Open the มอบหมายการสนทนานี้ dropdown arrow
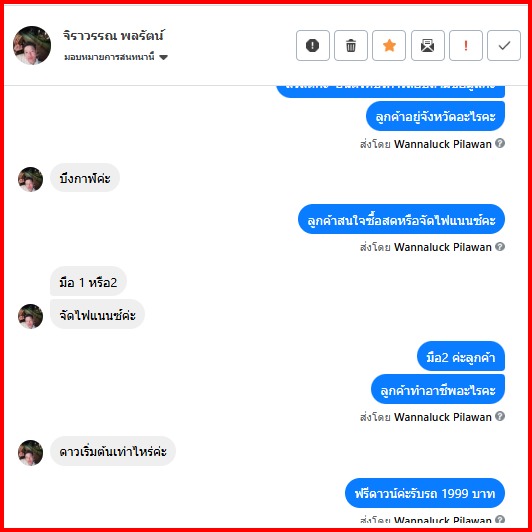The height and width of the screenshot is (532, 532). 163,57
